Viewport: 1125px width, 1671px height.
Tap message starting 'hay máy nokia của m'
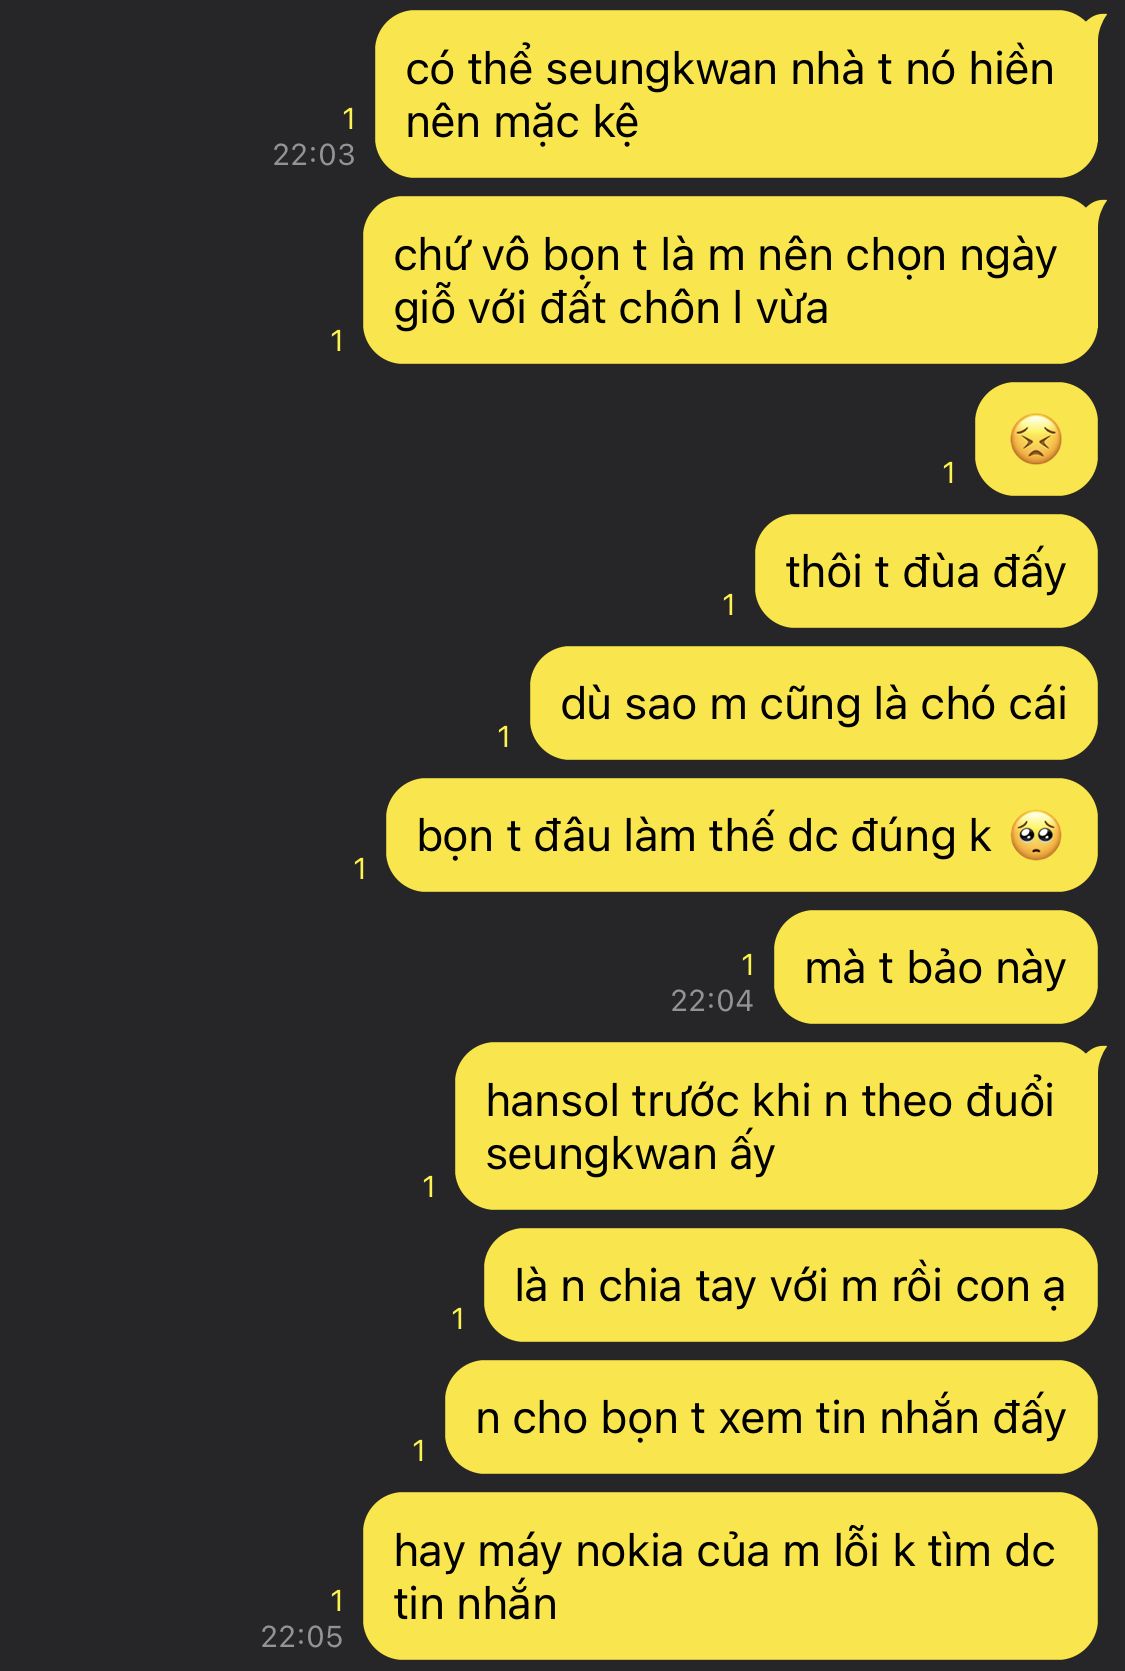(x=730, y=1576)
